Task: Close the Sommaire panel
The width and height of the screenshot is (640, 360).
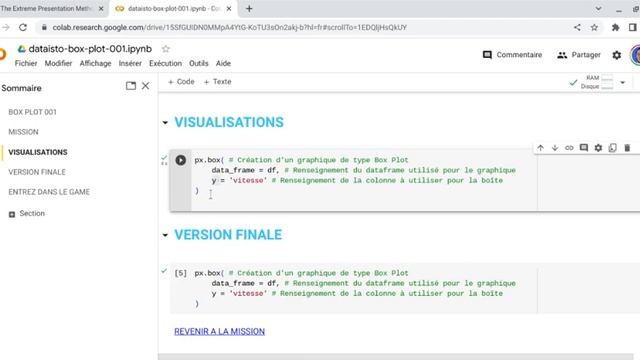Action: pos(145,86)
